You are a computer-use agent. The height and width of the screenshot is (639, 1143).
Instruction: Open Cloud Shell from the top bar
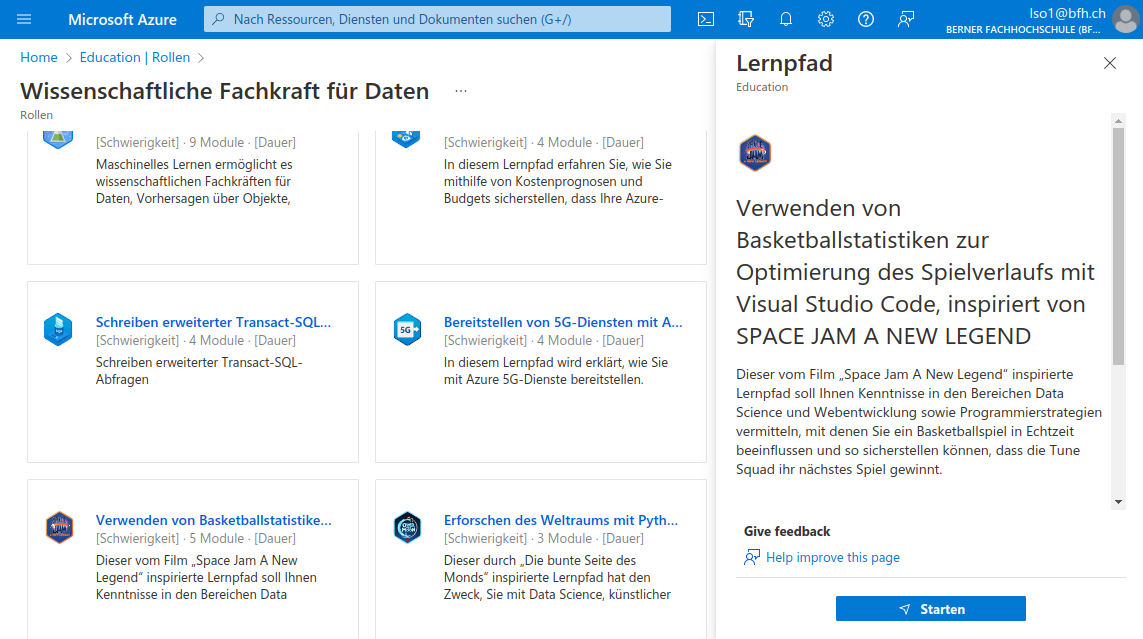706,19
